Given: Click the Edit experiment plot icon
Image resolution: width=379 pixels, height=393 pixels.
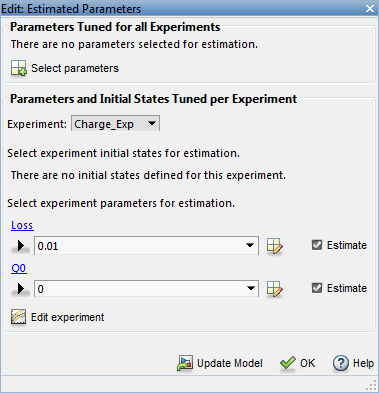Looking at the screenshot, I should [18, 317].
